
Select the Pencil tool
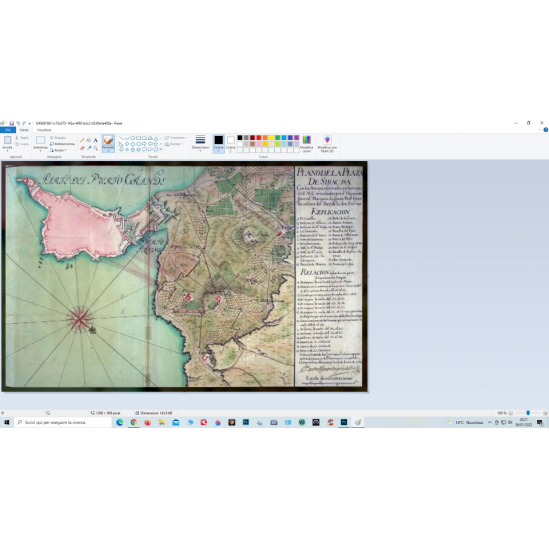pyautogui.click(x=82, y=140)
